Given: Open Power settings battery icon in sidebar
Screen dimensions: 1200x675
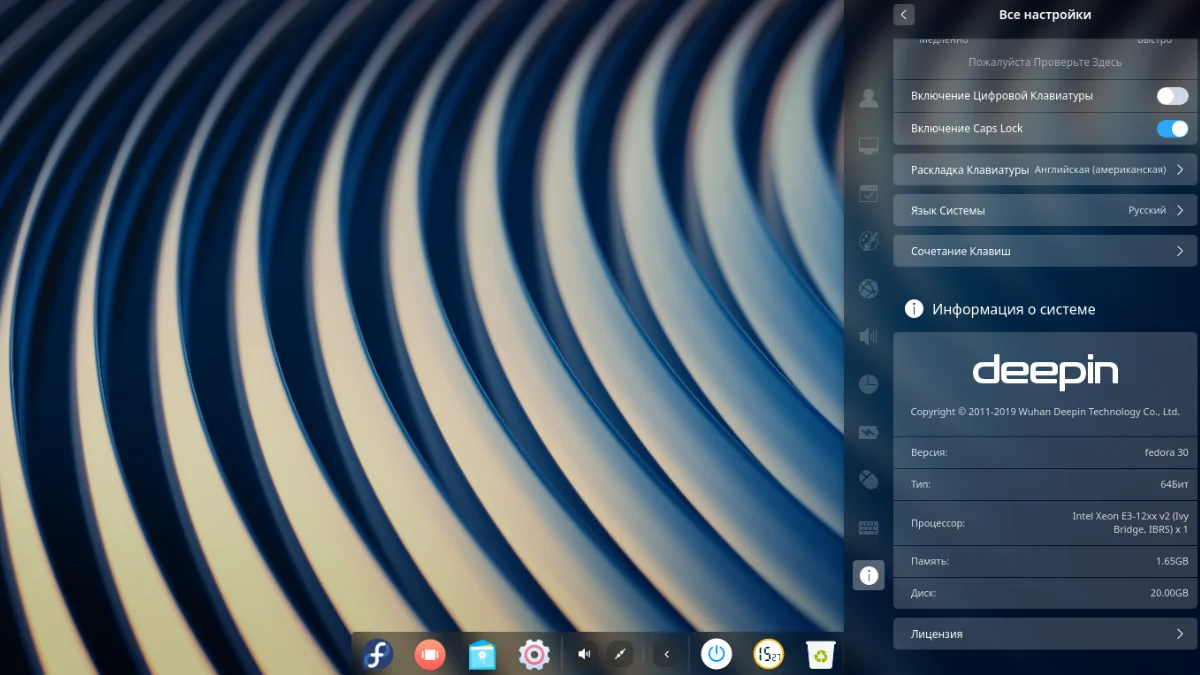Looking at the screenshot, I should click(868, 432).
